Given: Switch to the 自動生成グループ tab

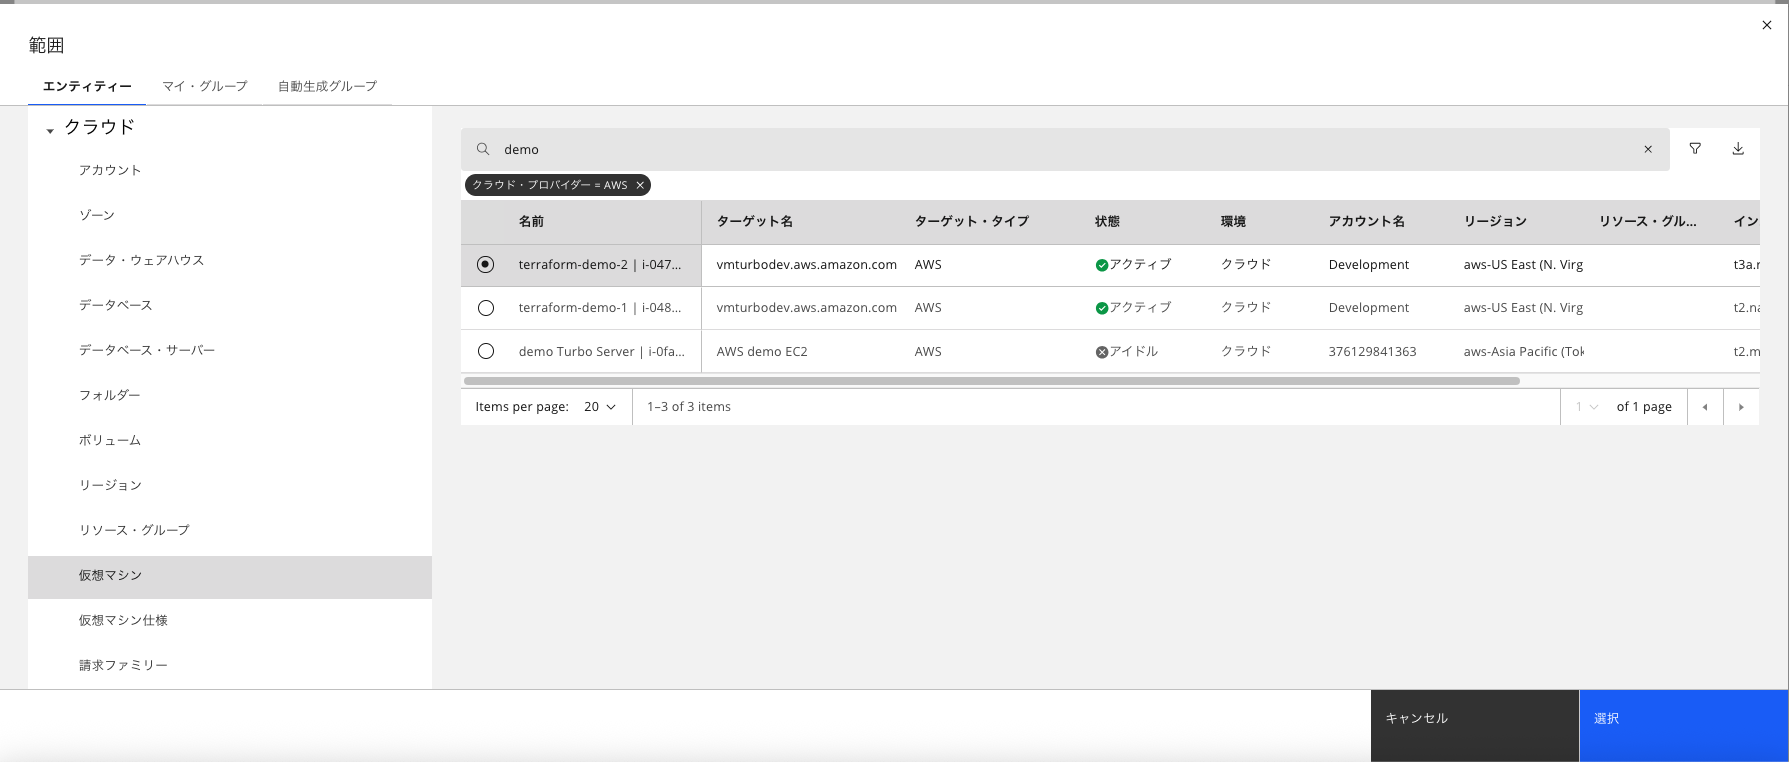Looking at the screenshot, I should pos(327,86).
